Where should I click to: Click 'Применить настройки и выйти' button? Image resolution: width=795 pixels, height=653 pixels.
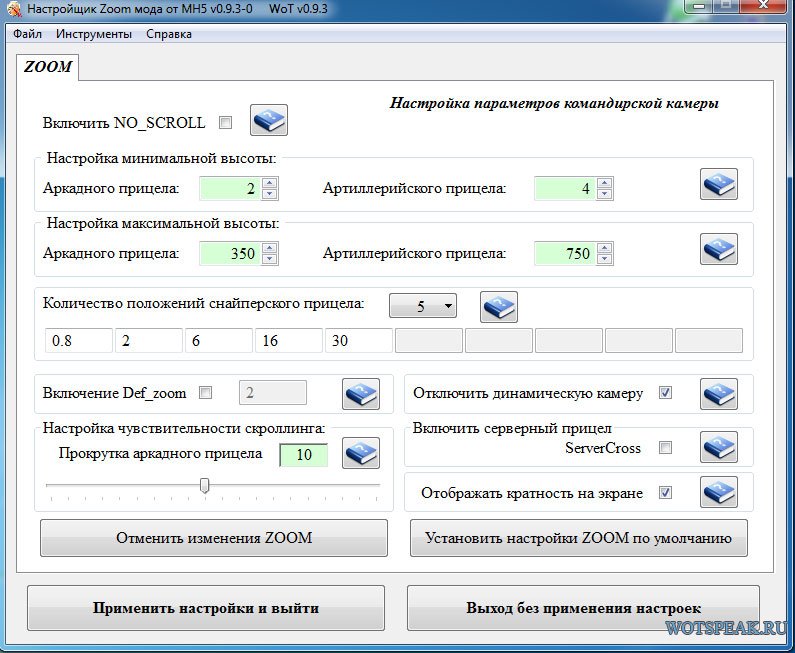[x=206, y=608]
